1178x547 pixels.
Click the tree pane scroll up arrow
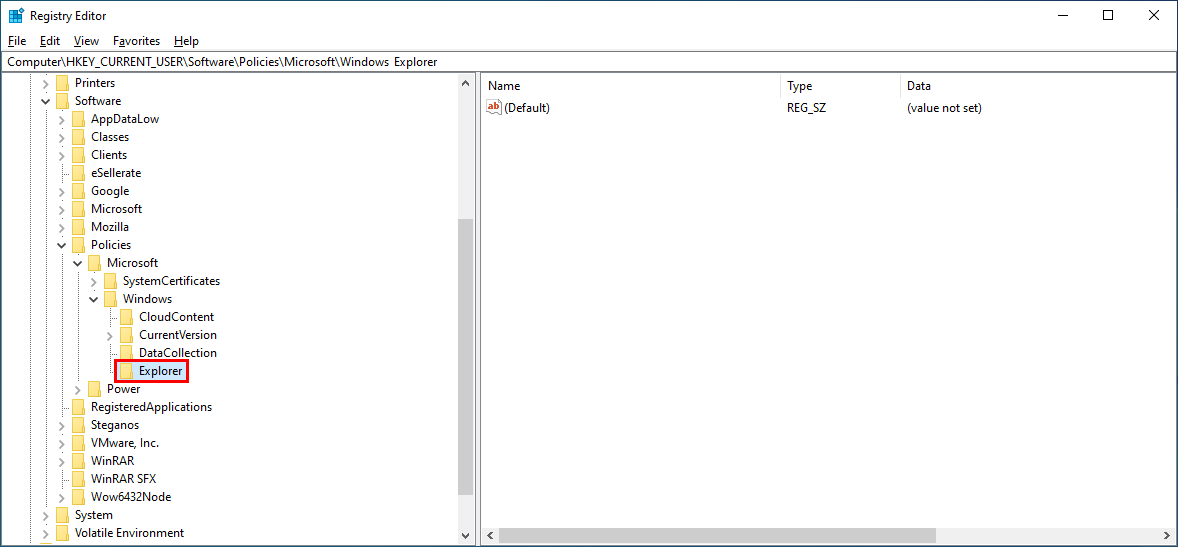466,83
